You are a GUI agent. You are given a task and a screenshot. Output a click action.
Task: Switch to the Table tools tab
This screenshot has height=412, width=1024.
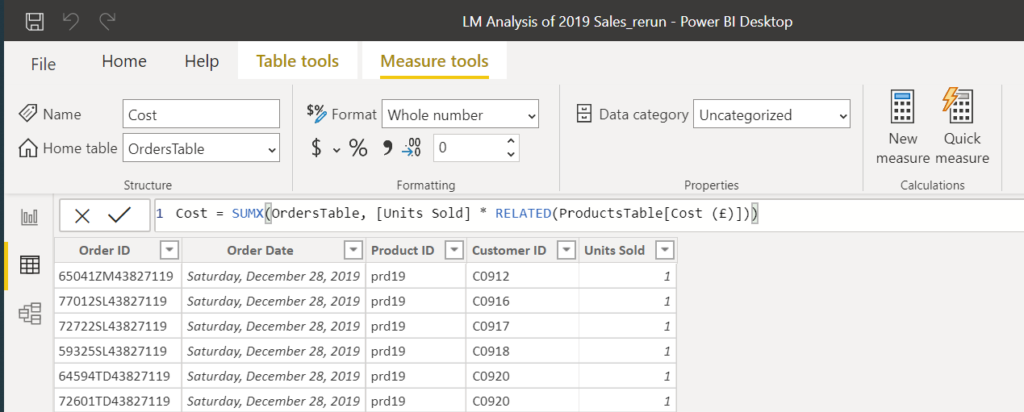297,61
